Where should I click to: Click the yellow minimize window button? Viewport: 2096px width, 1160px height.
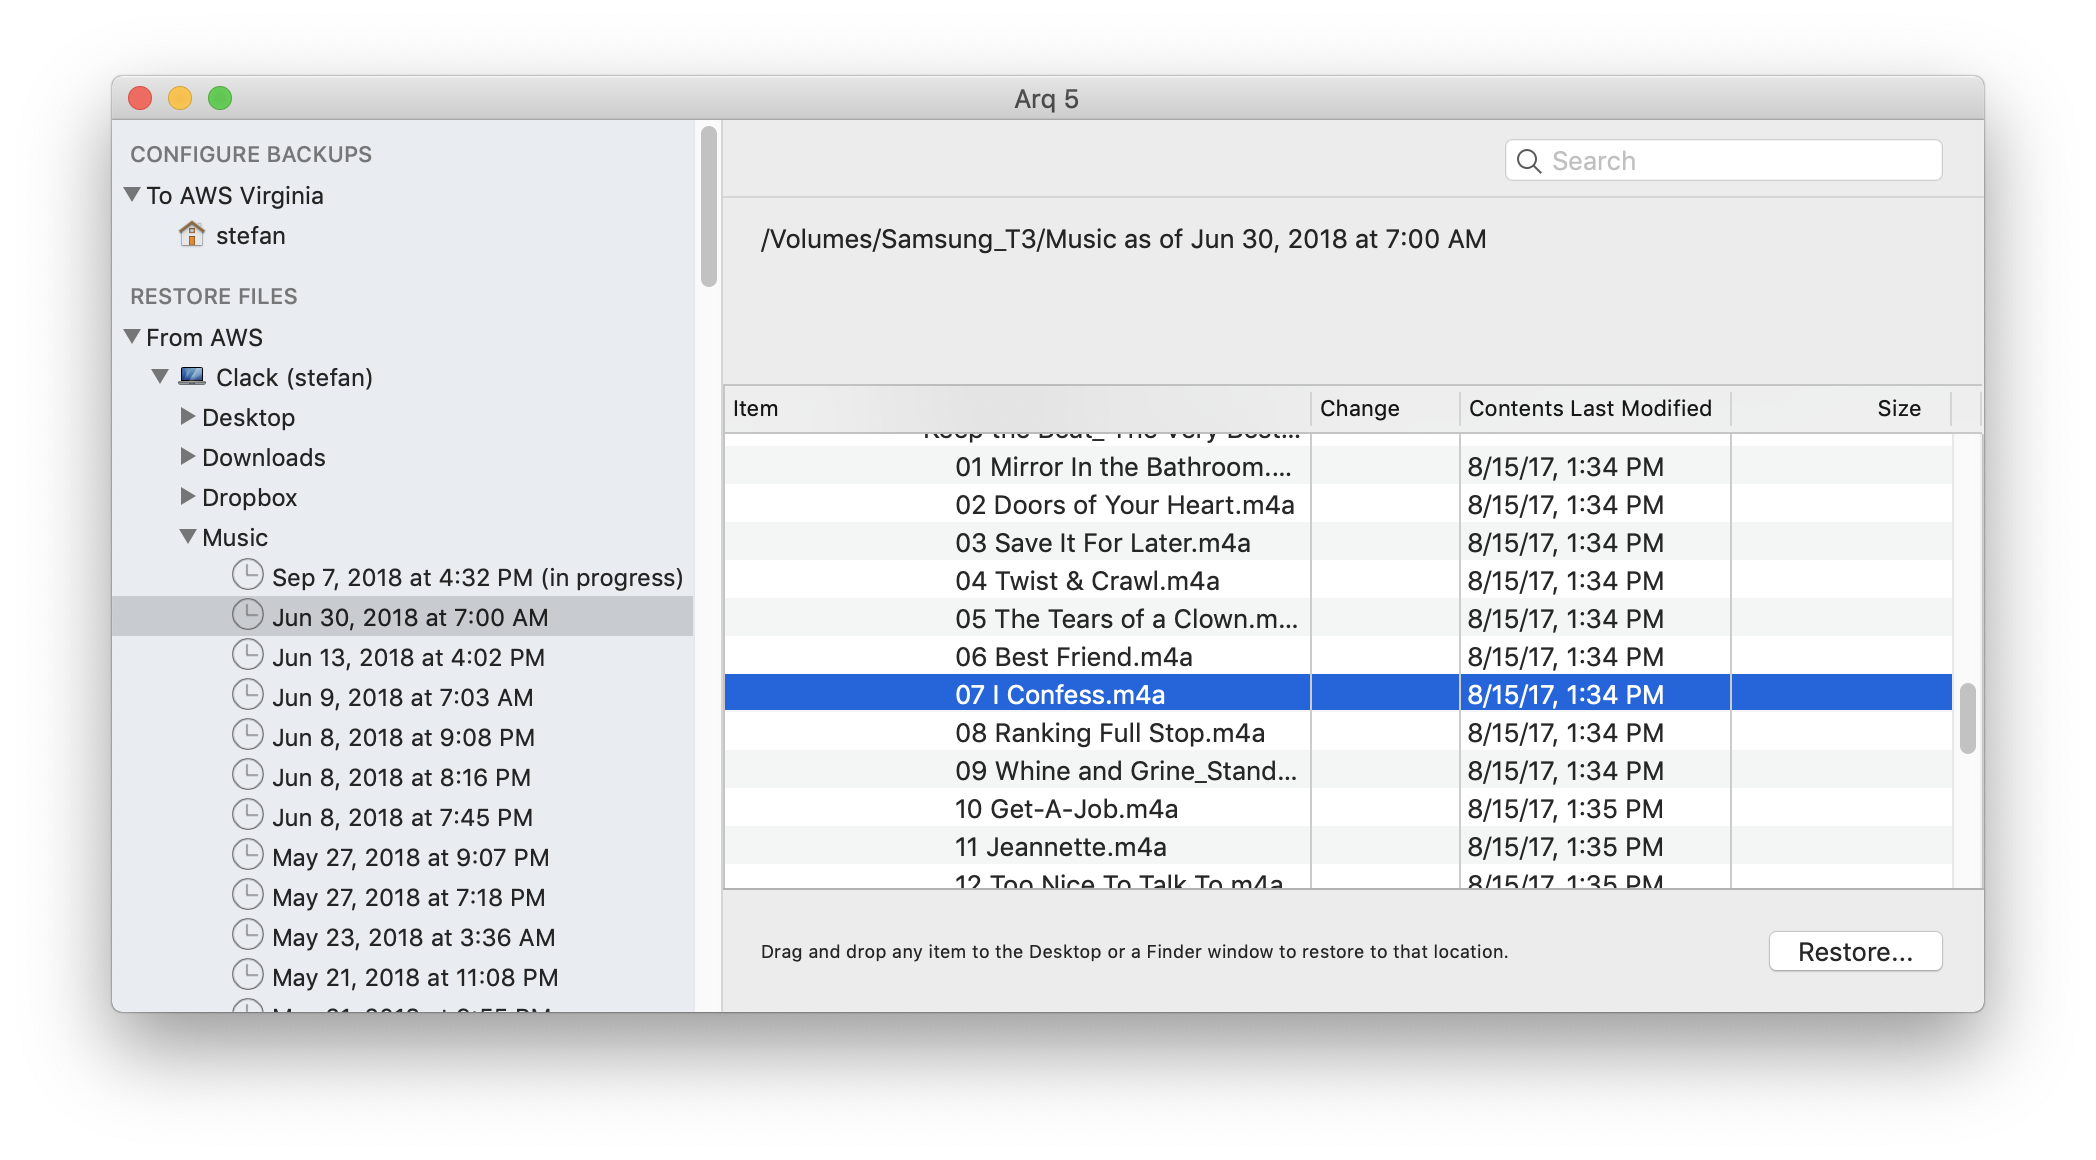[180, 98]
